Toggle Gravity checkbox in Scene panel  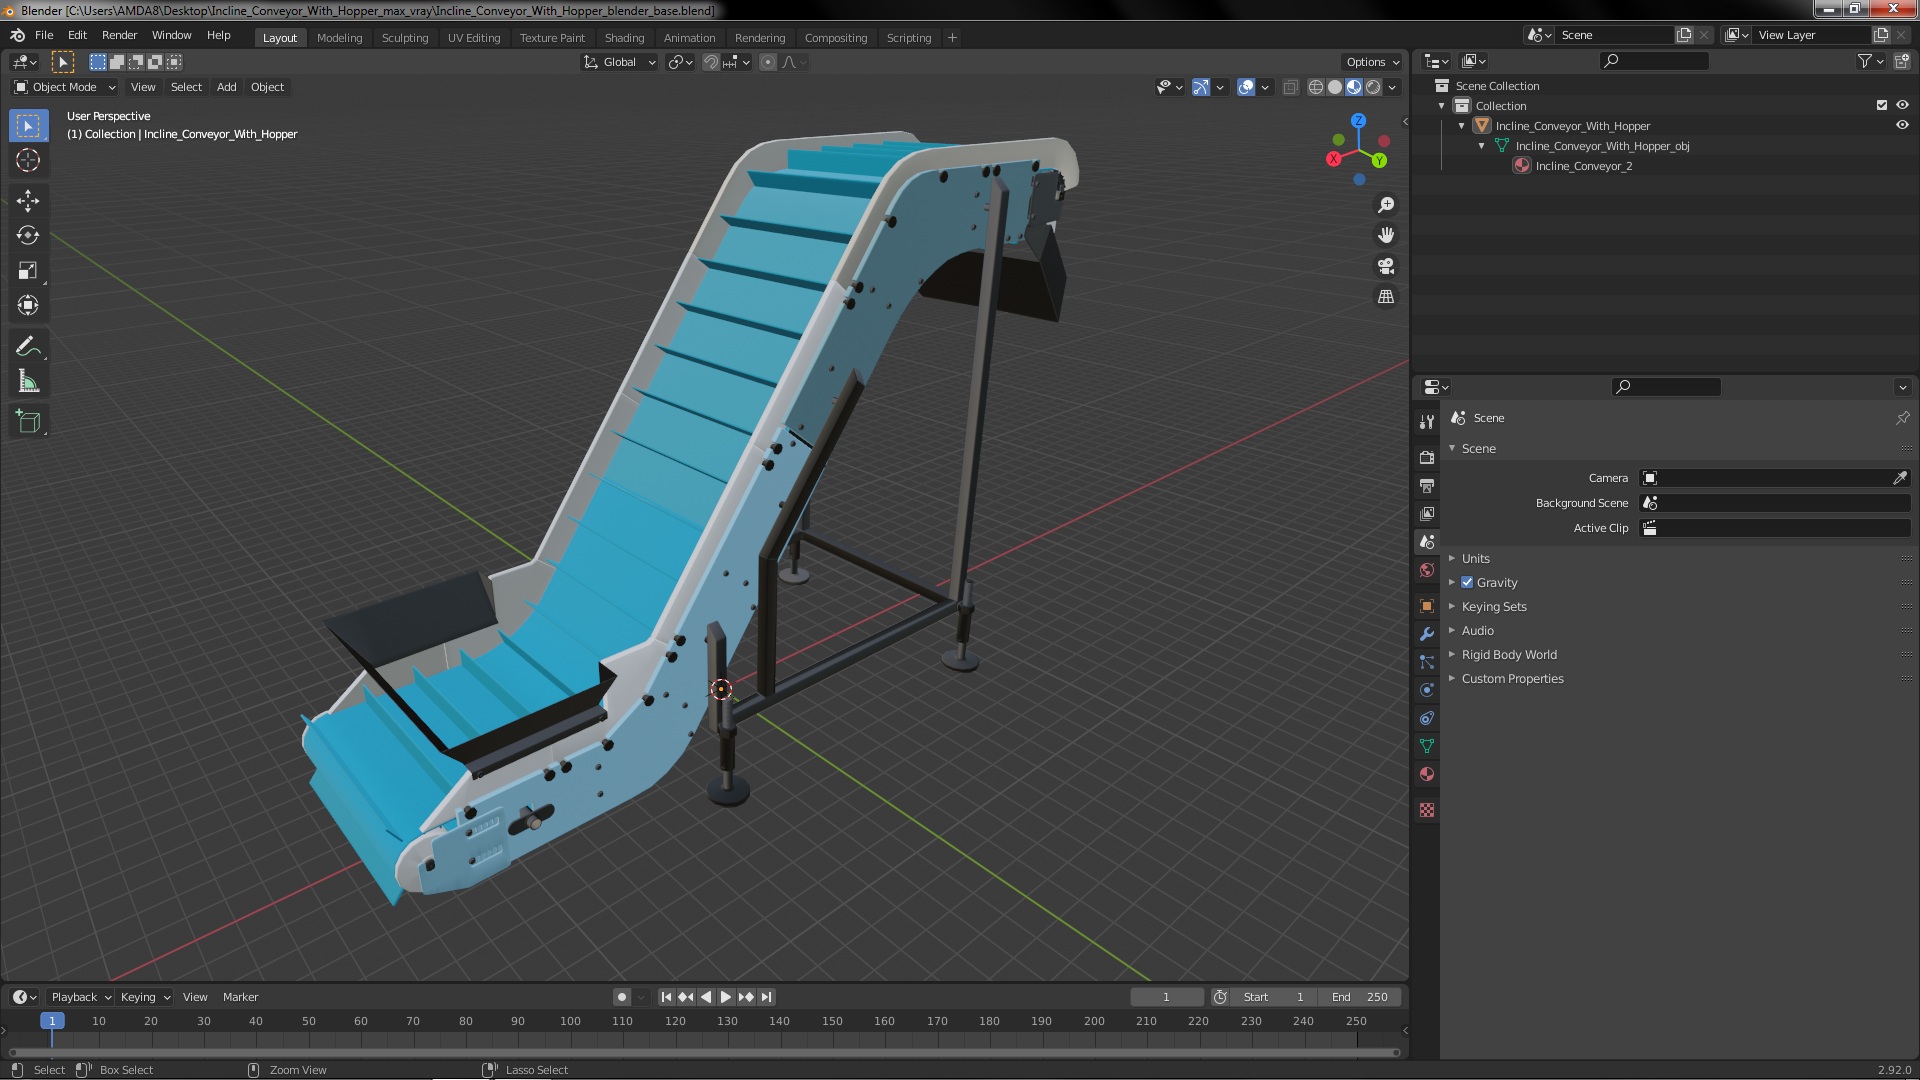click(1468, 582)
